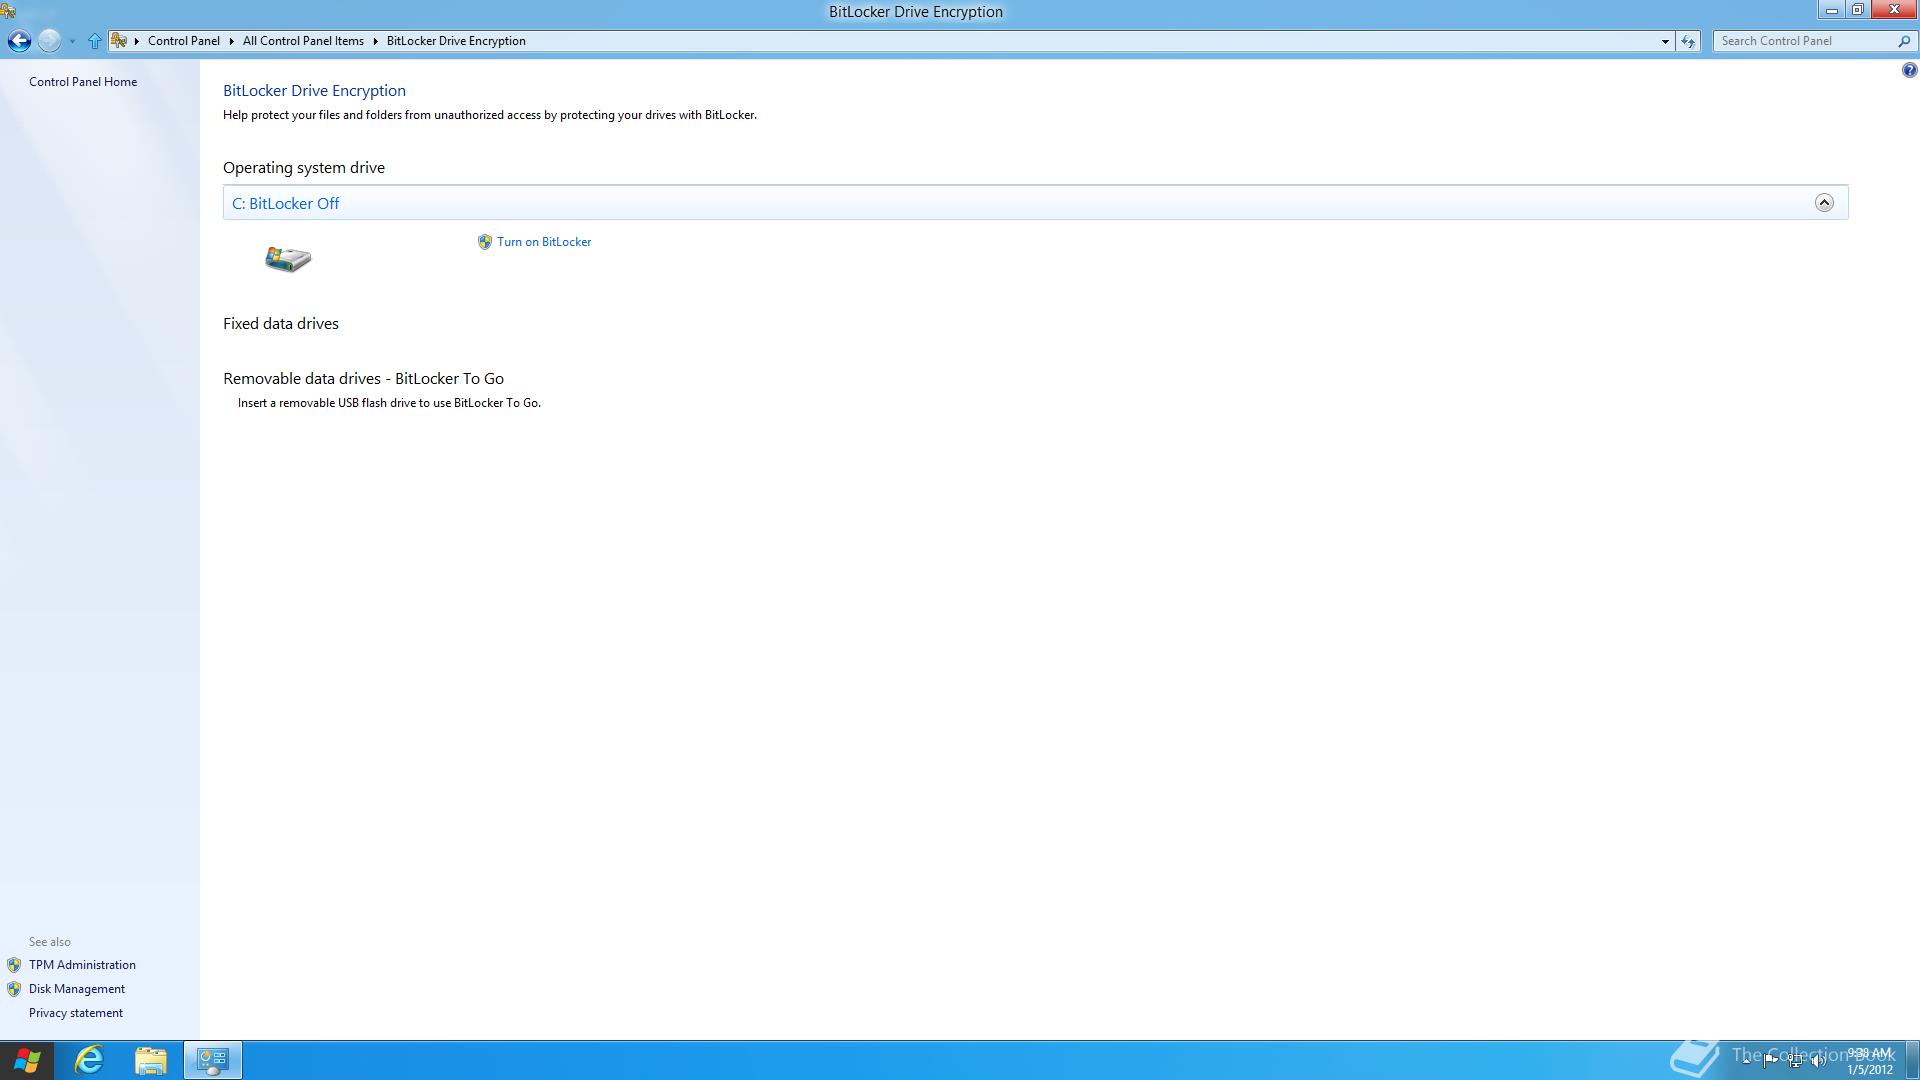Click the 'See also' label
Image resolution: width=1920 pixels, height=1080 pixels.
pos(50,942)
